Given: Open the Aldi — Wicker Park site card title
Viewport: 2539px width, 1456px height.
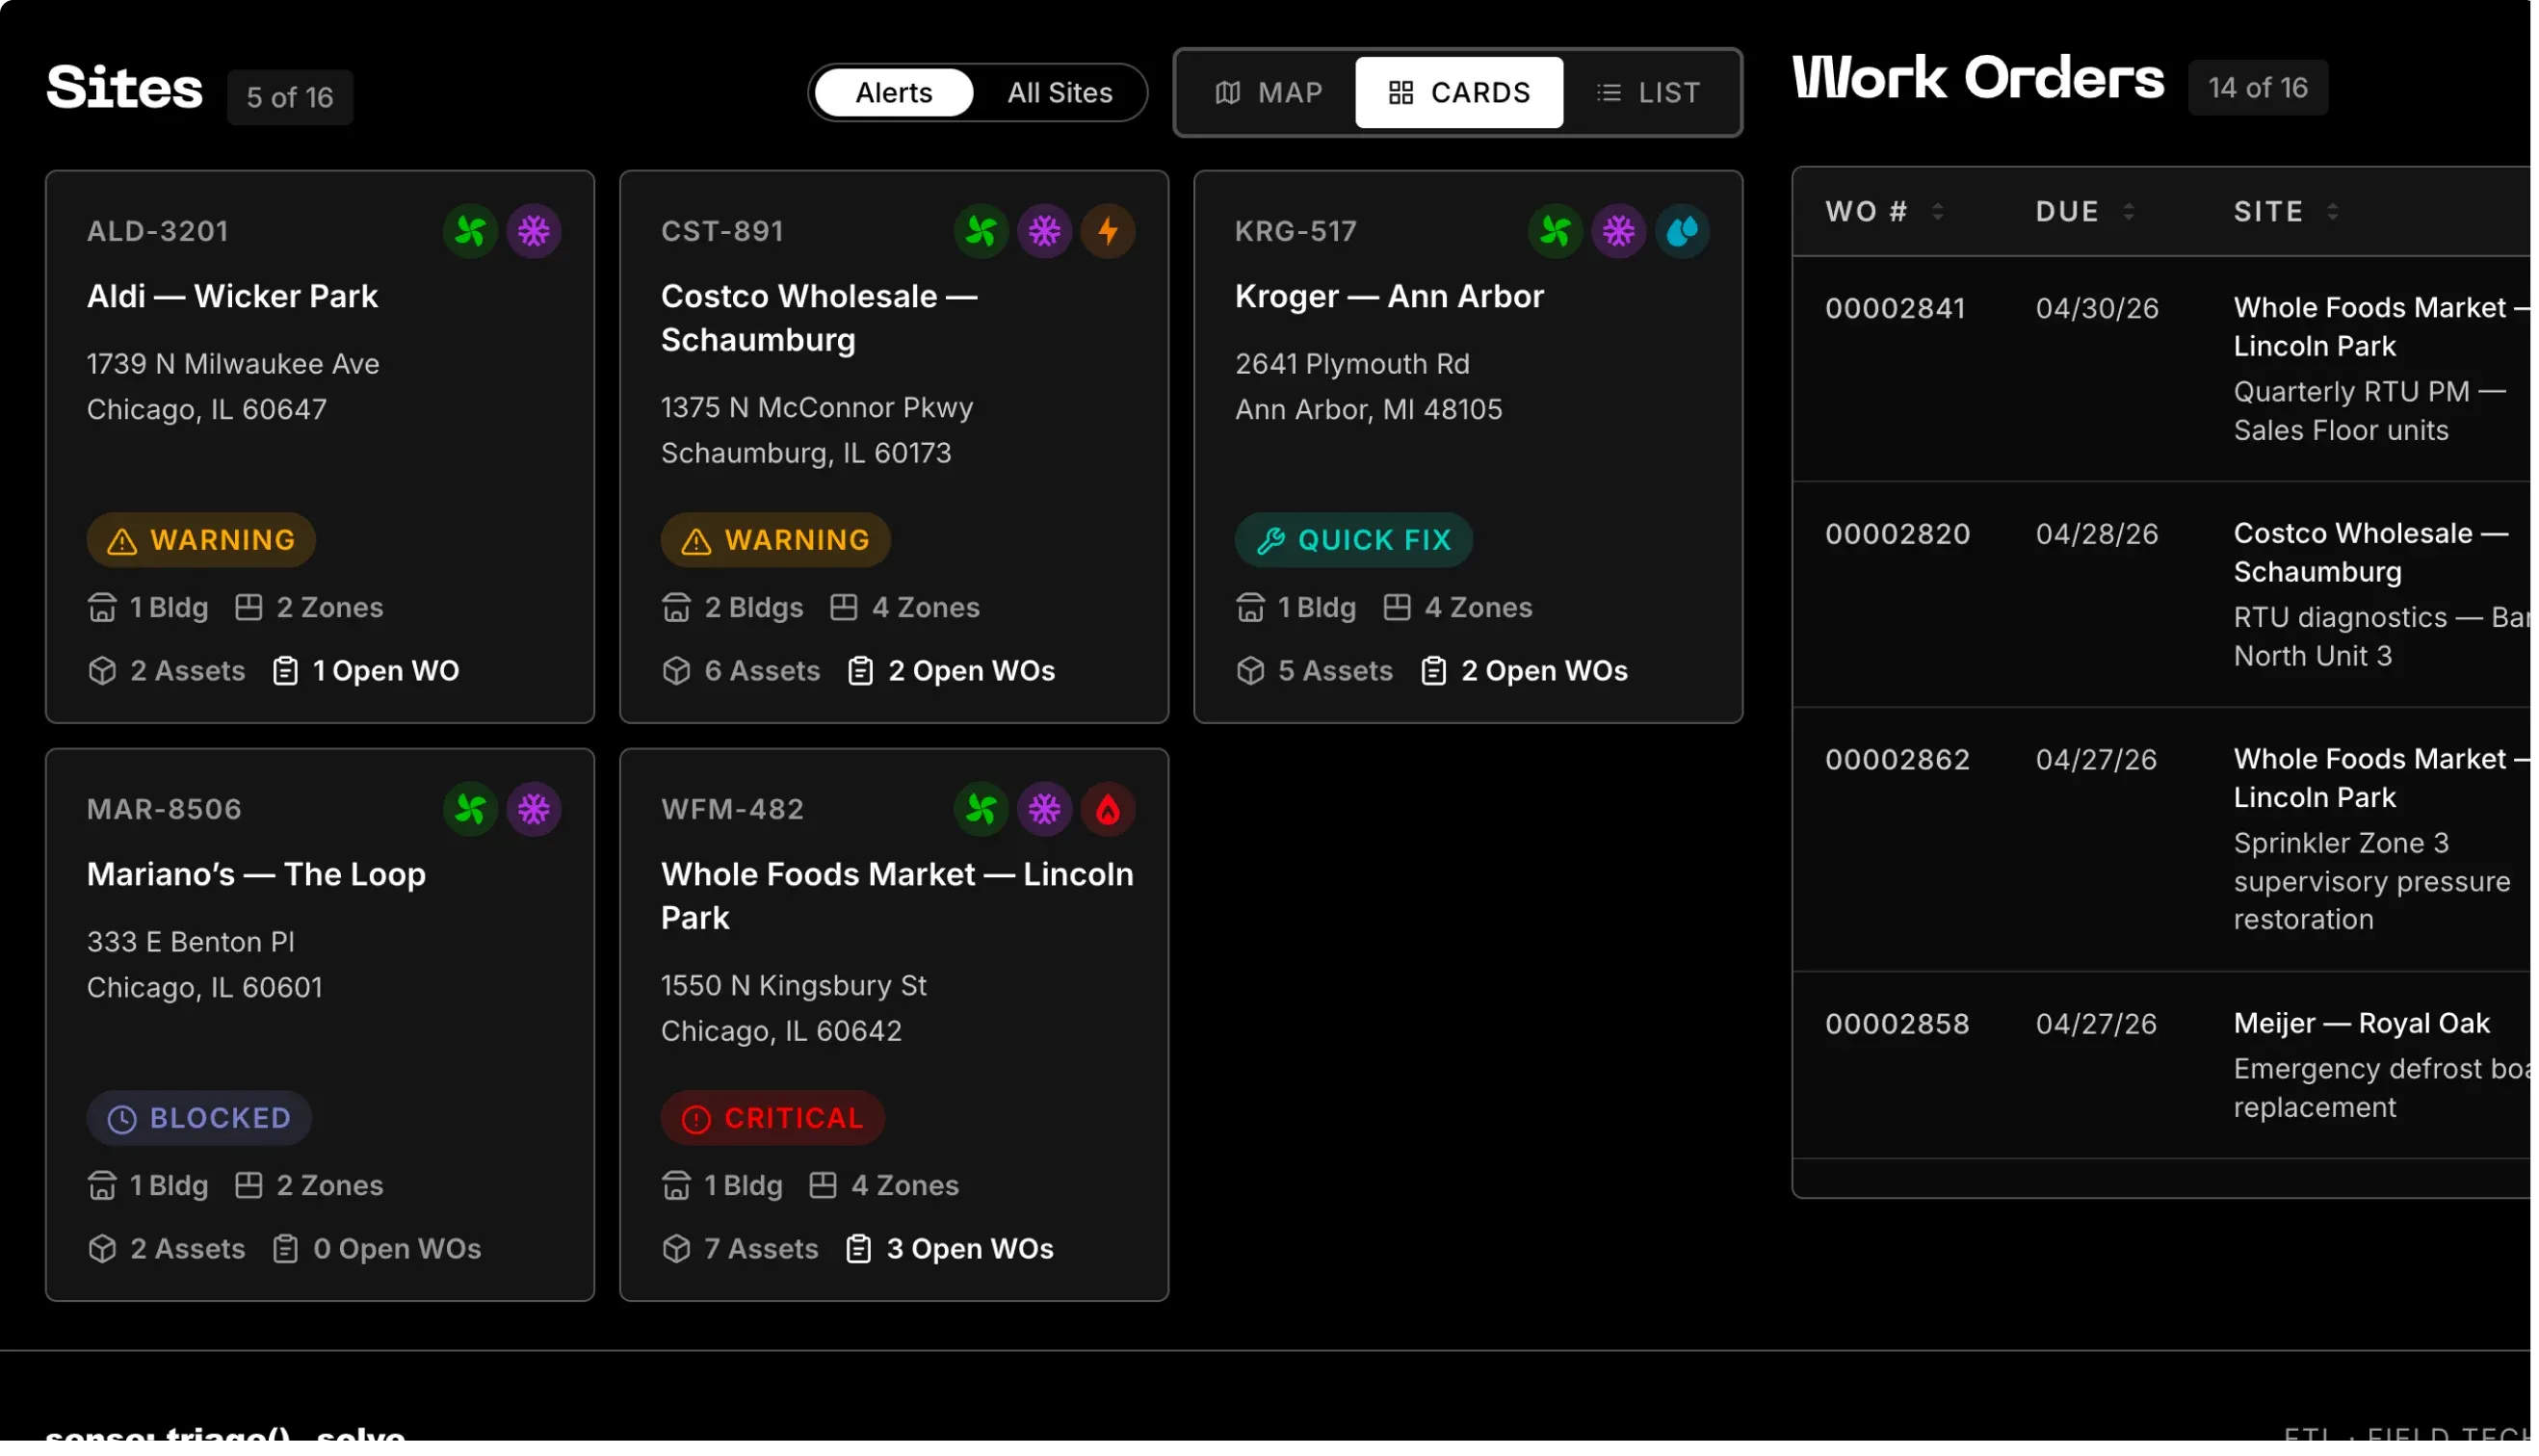Looking at the screenshot, I should (233, 297).
